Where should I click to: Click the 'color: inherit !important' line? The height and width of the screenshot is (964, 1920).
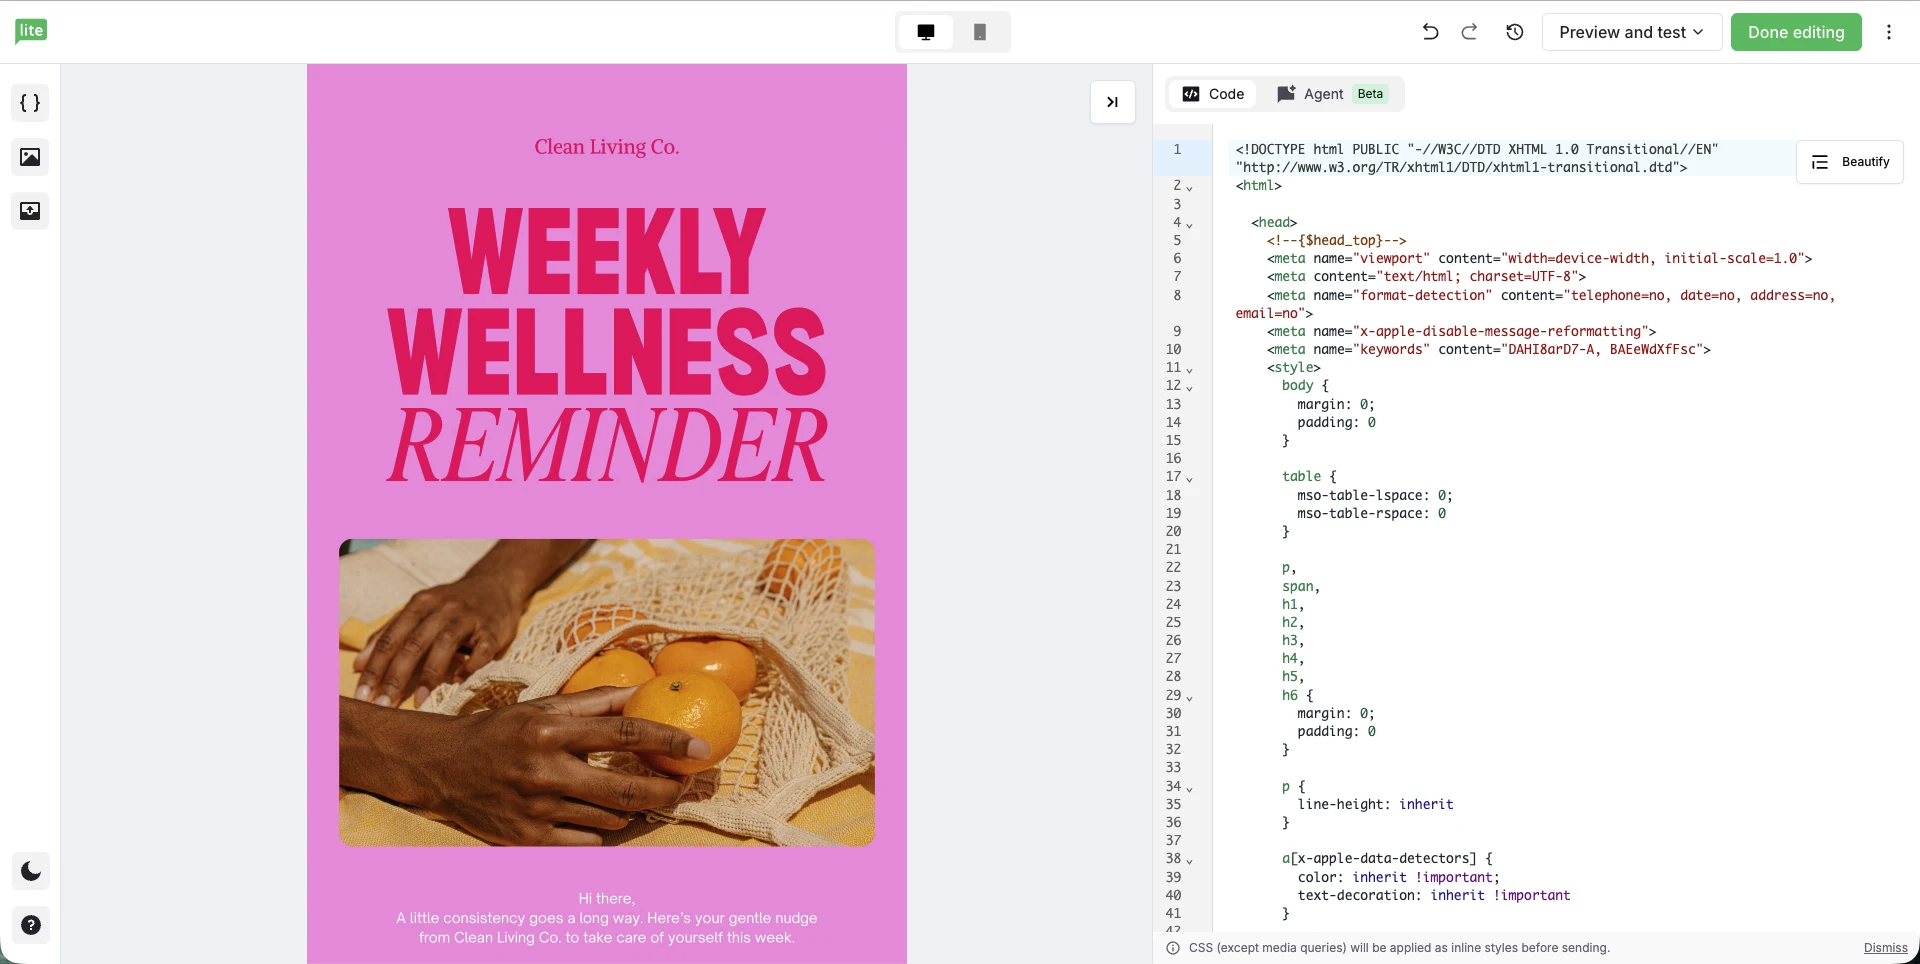(x=1399, y=877)
